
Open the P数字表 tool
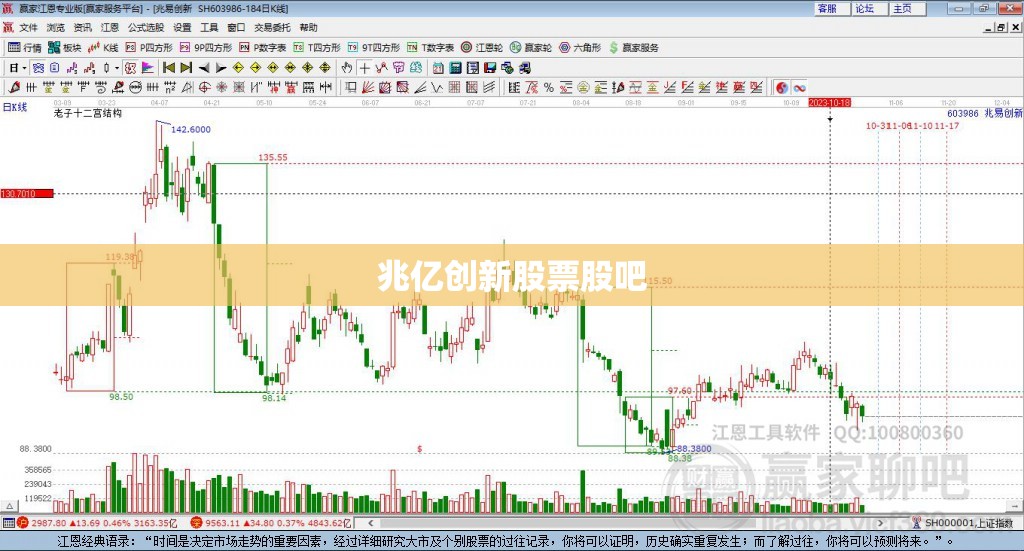(263, 48)
